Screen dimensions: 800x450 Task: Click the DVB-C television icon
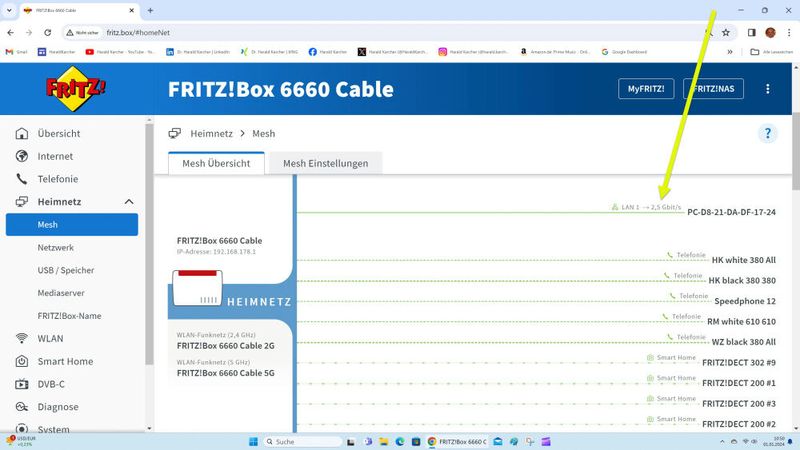22,384
